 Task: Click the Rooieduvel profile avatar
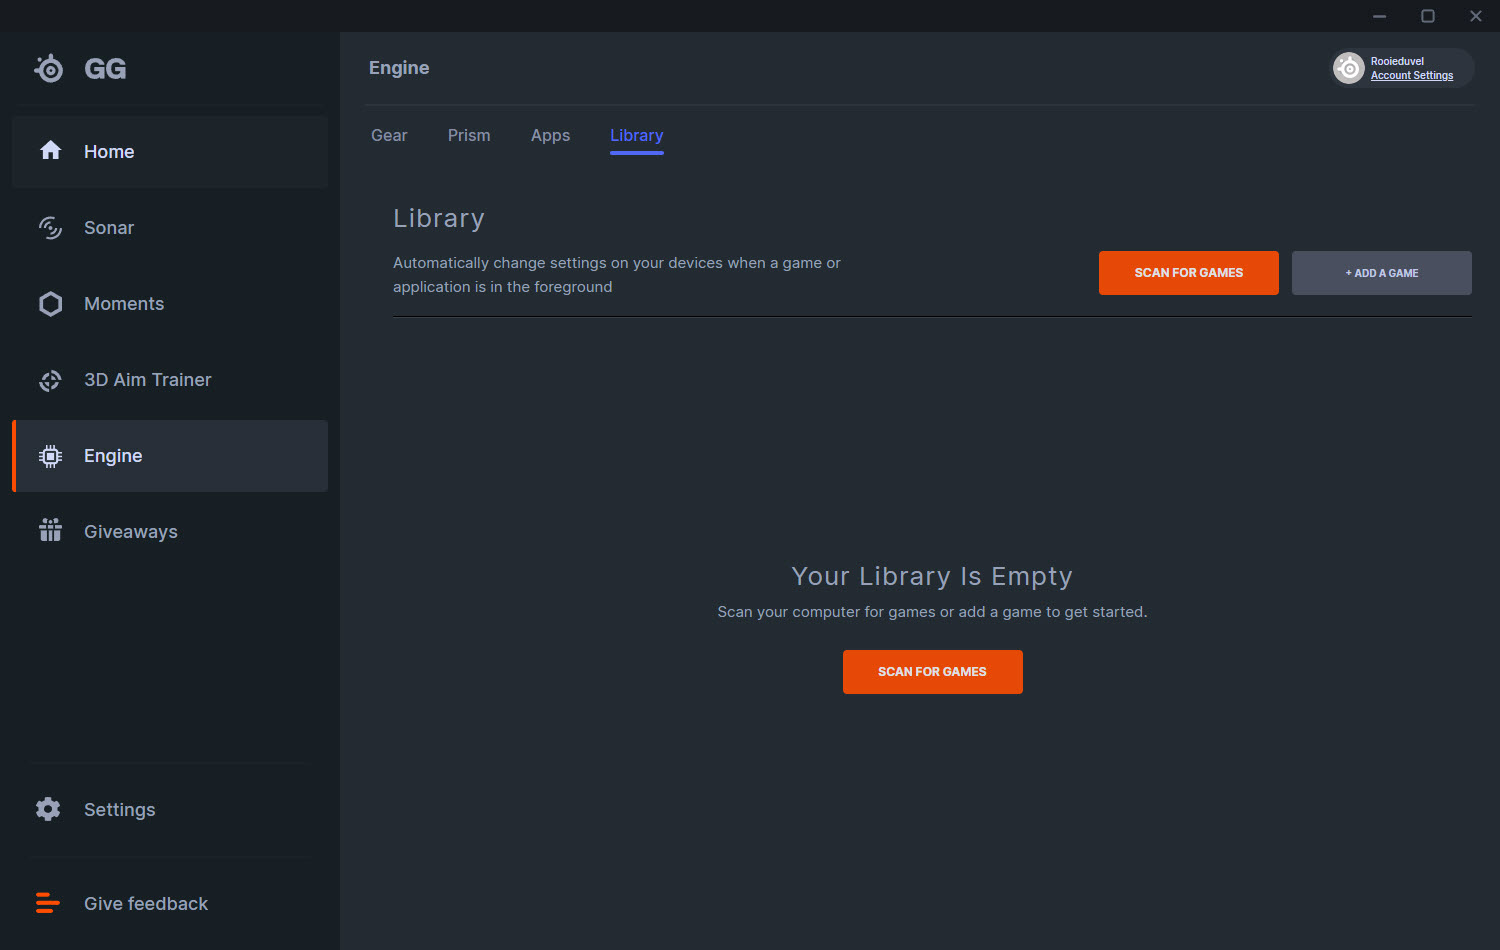[1349, 68]
